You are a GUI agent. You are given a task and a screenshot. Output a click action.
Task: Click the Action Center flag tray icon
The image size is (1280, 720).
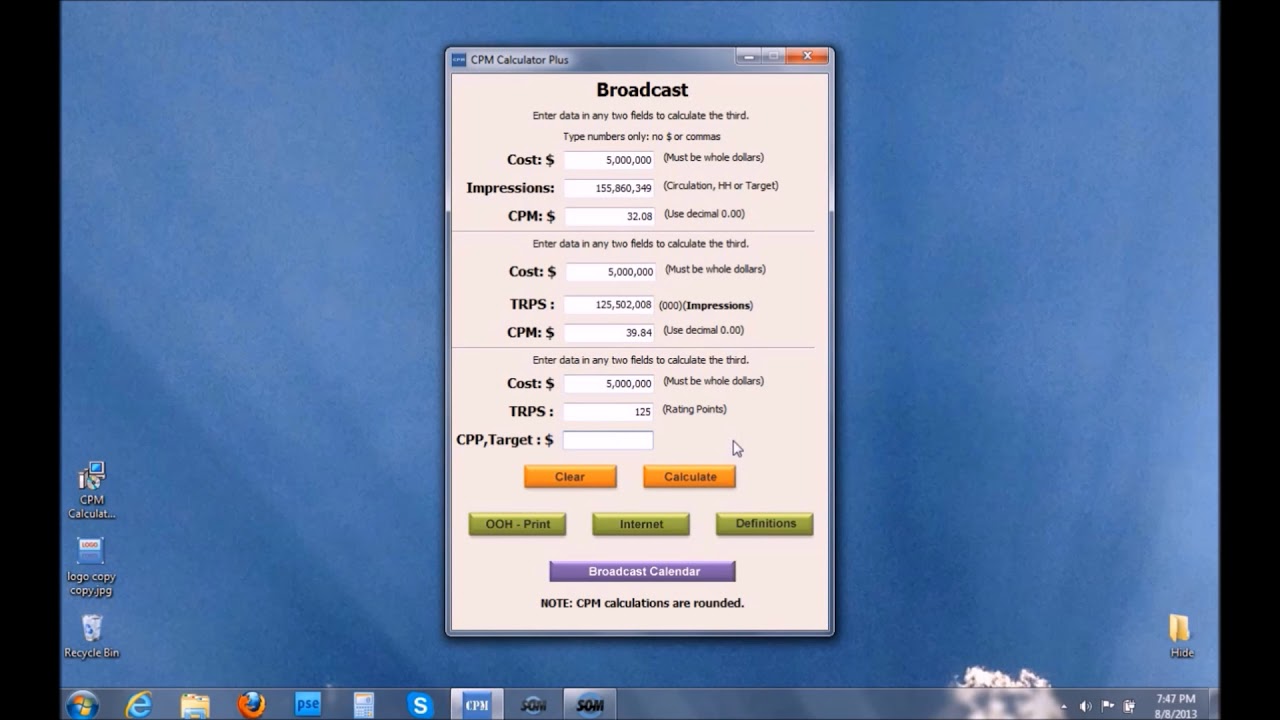pos(1107,706)
